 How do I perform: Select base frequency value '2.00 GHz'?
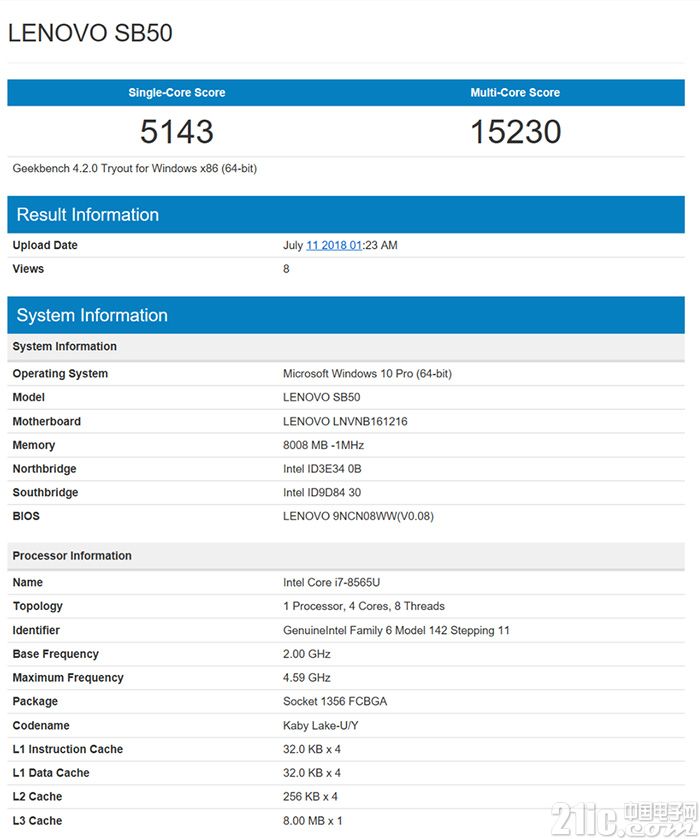coord(306,654)
